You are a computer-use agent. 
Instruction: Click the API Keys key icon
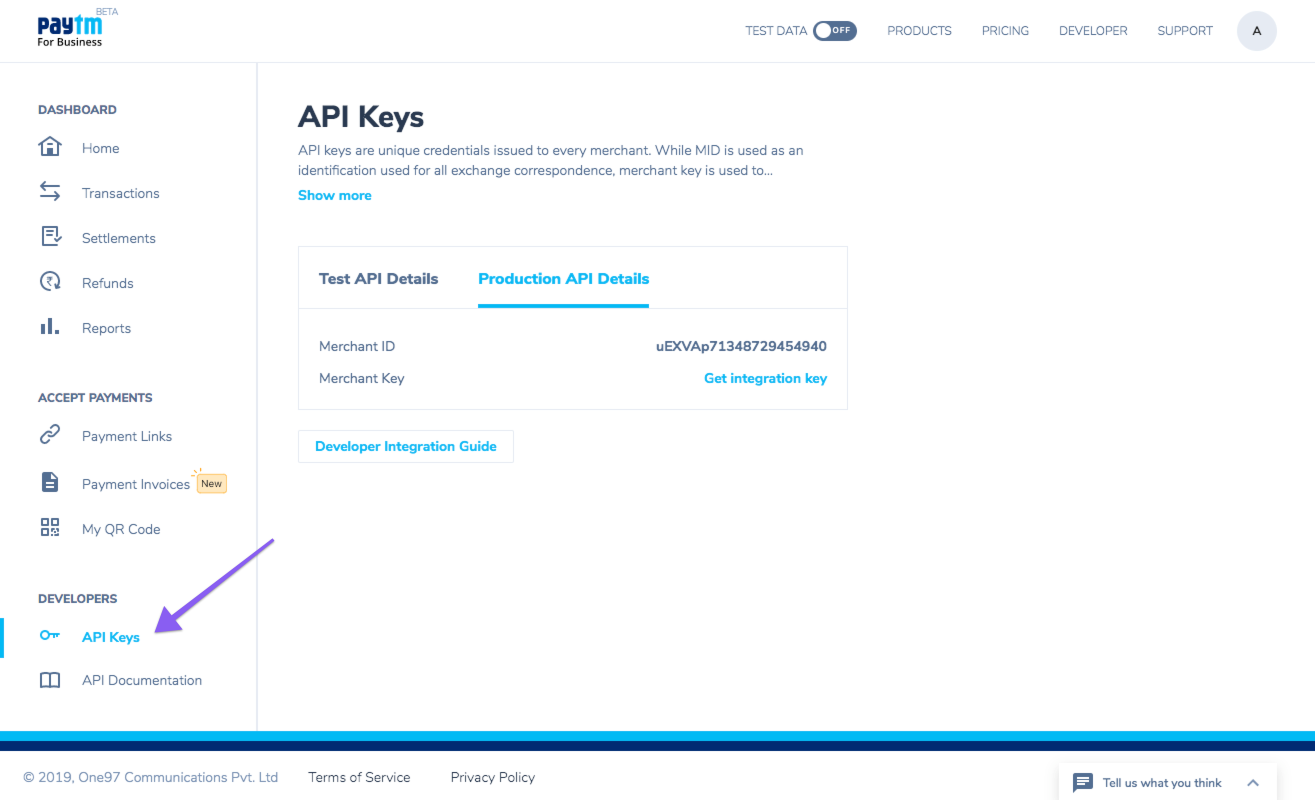(x=50, y=636)
